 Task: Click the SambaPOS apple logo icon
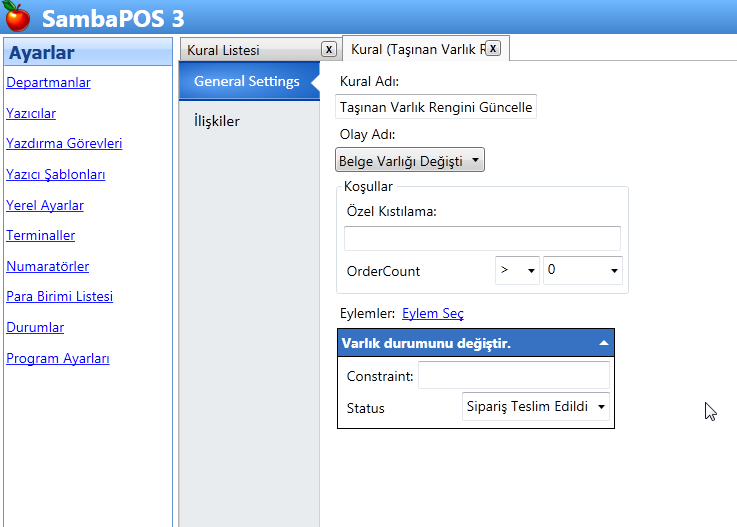(x=18, y=17)
